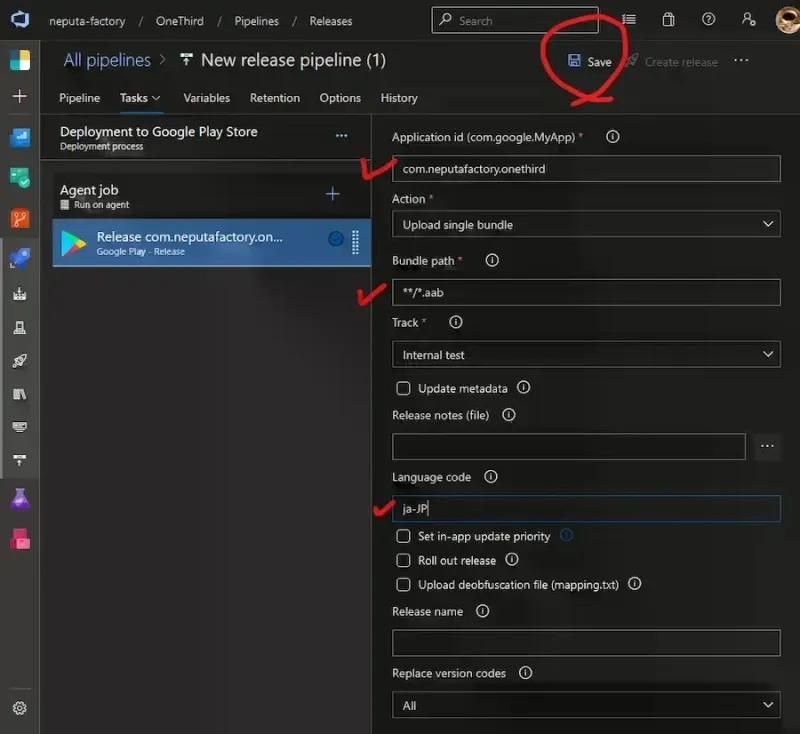Click the plus icon to add task to Agent job
The width and height of the screenshot is (800, 734).
tap(333, 194)
